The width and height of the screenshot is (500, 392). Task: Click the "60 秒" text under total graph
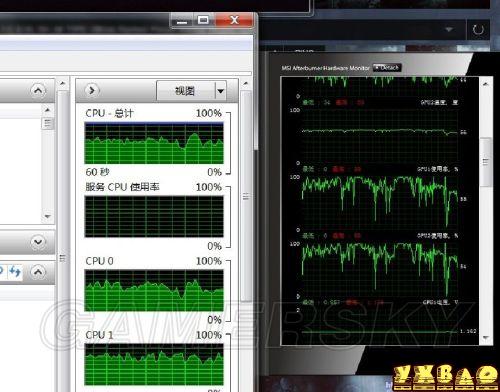click(x=97, y=172)
